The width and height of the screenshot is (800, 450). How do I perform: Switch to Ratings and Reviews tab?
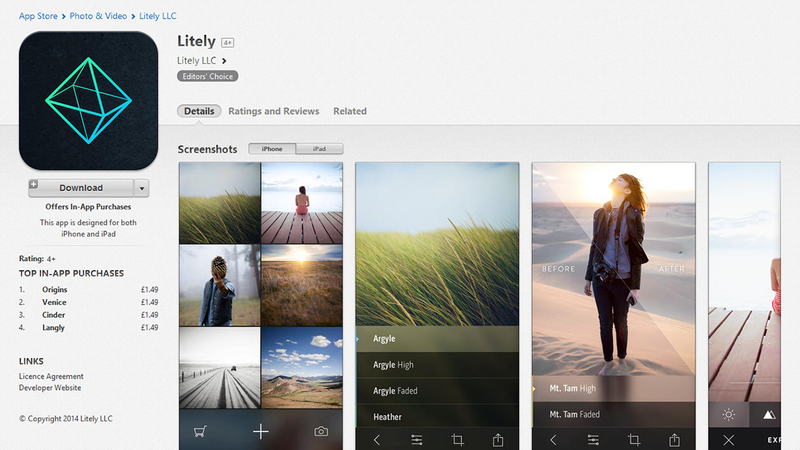pos(273,111)
